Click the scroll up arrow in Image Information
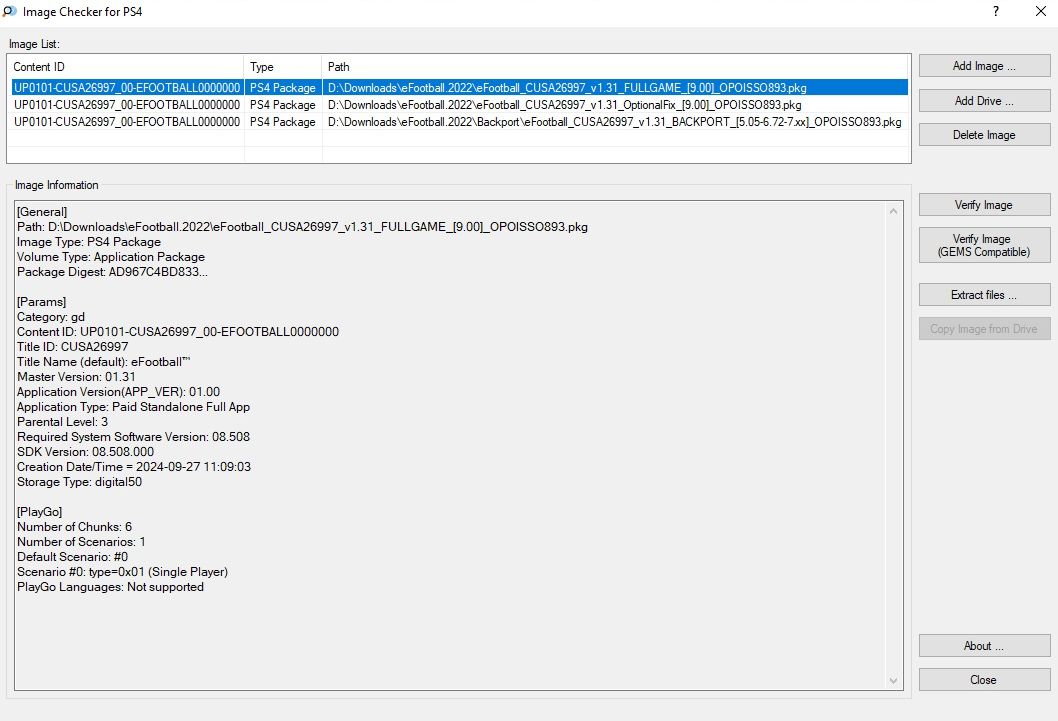 coord(894,211)
